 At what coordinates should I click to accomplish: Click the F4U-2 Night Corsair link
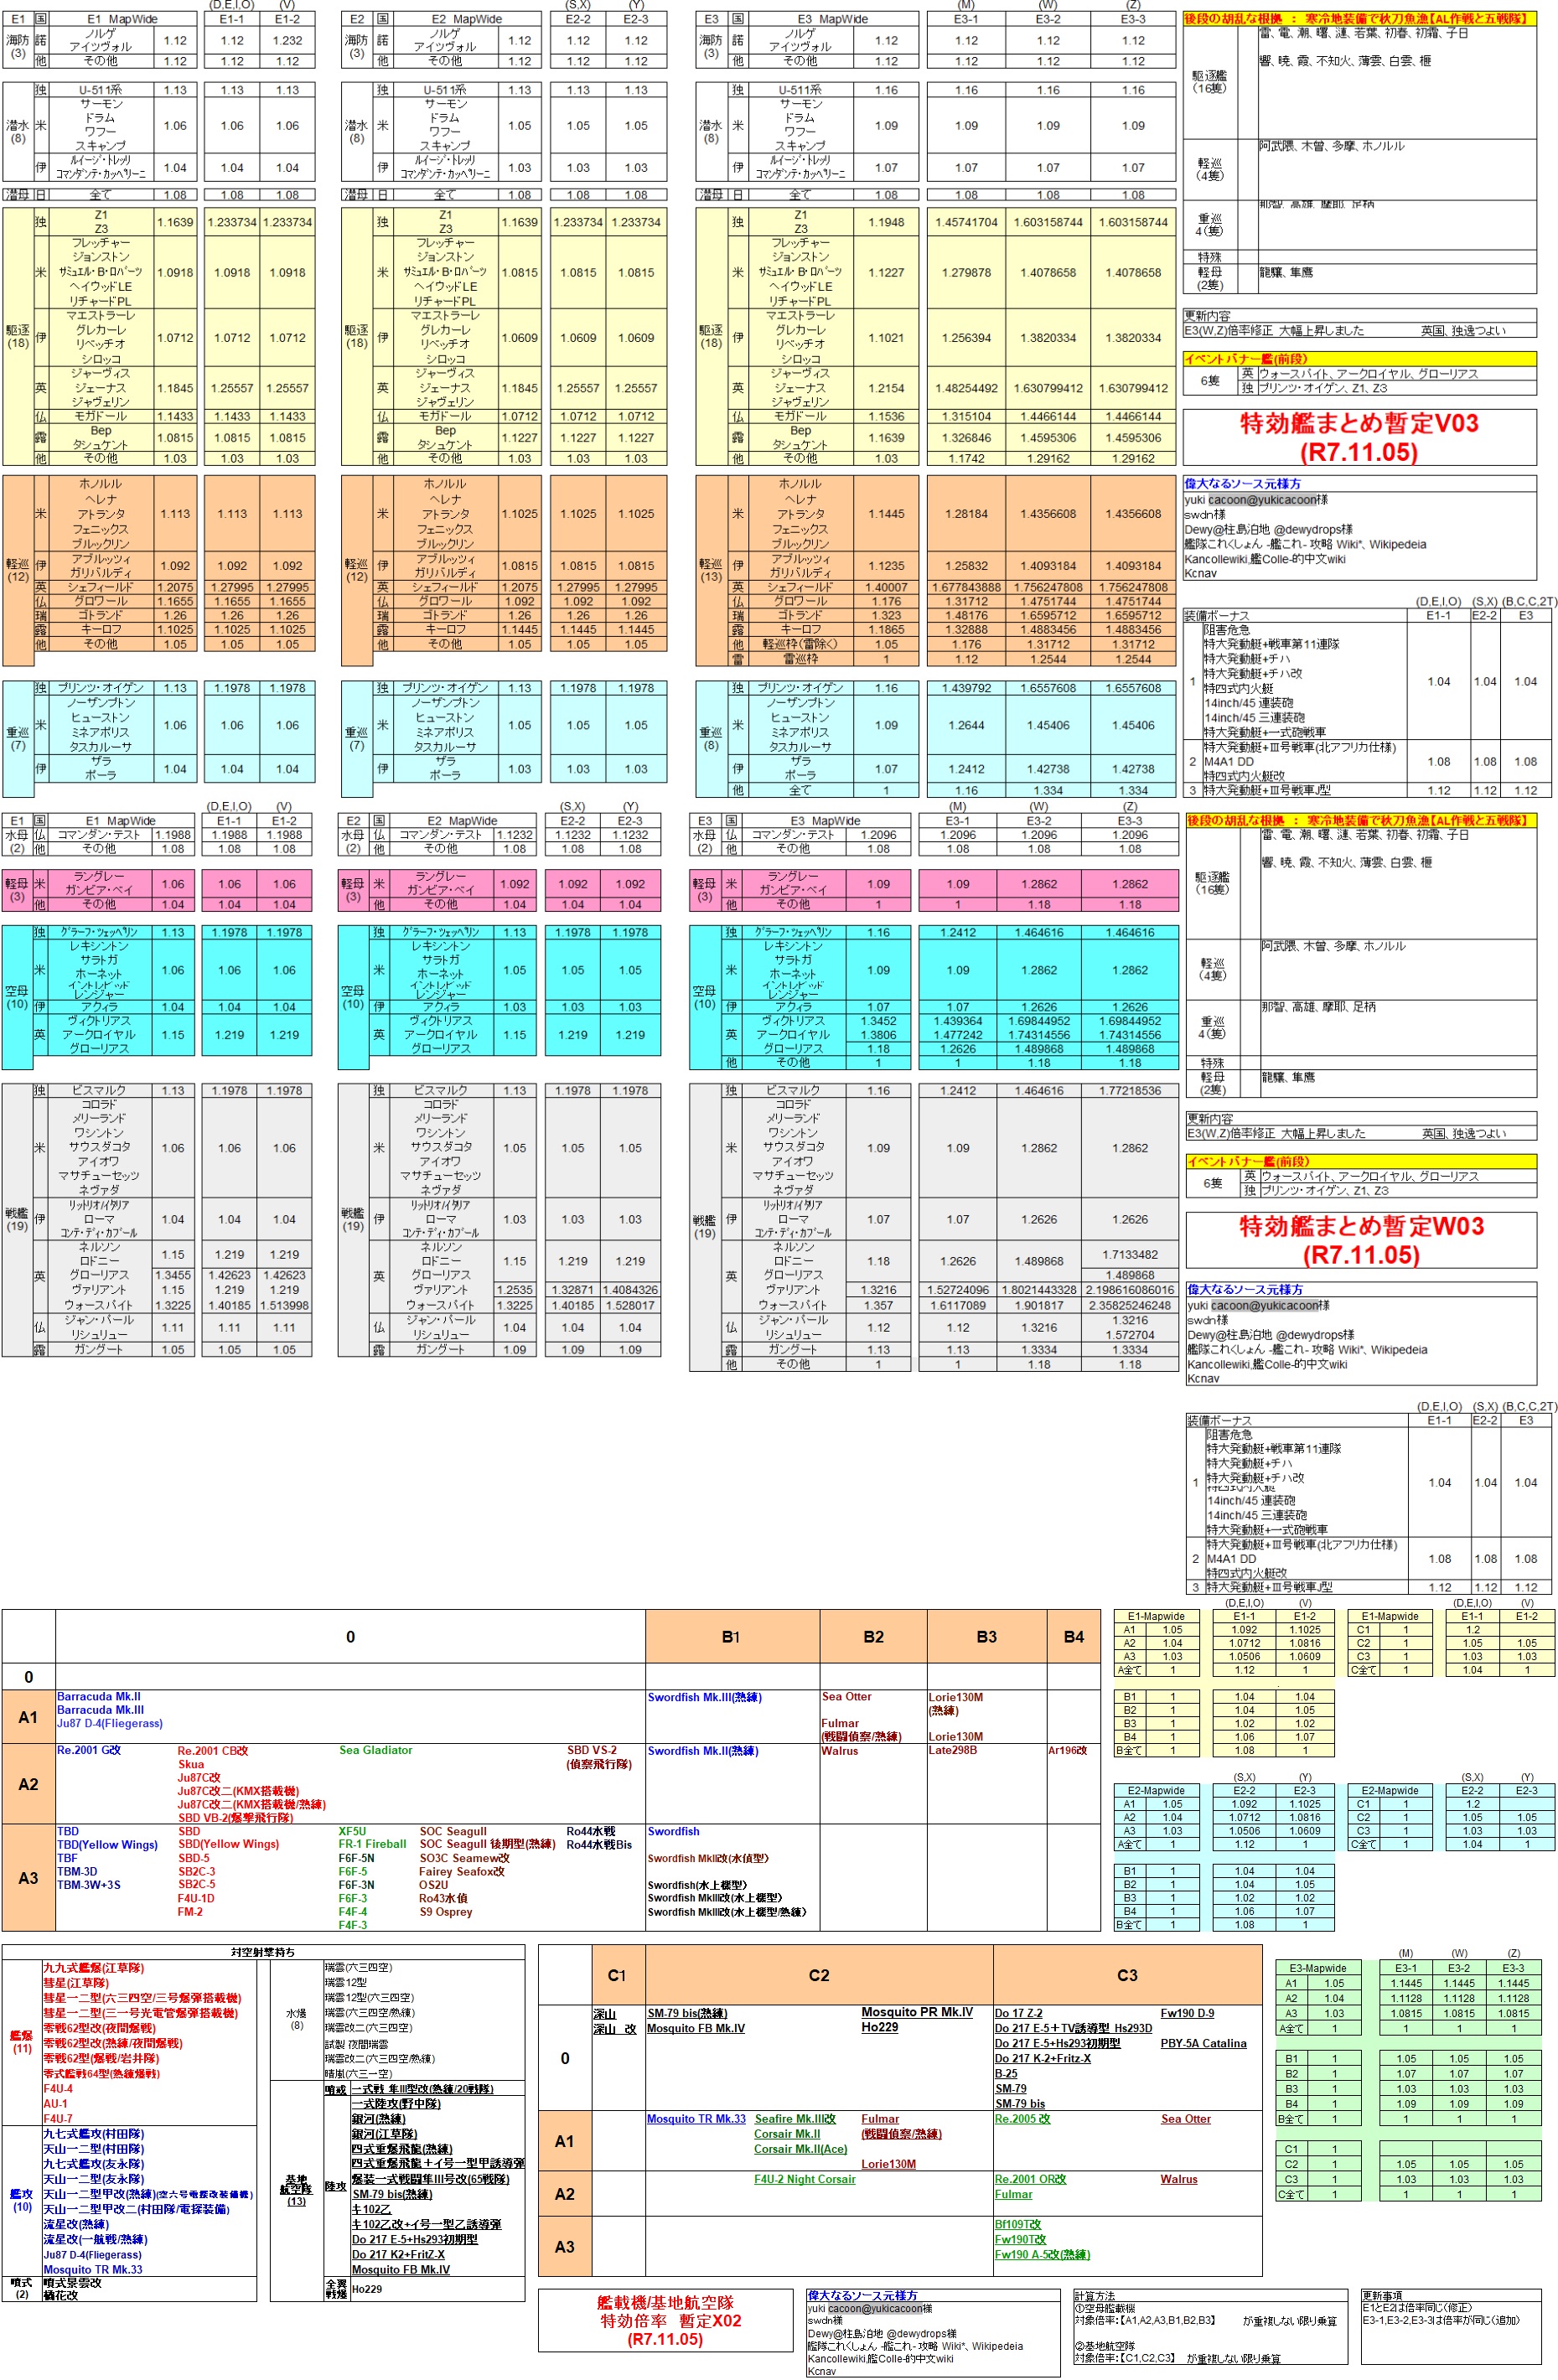[804, 2179]
